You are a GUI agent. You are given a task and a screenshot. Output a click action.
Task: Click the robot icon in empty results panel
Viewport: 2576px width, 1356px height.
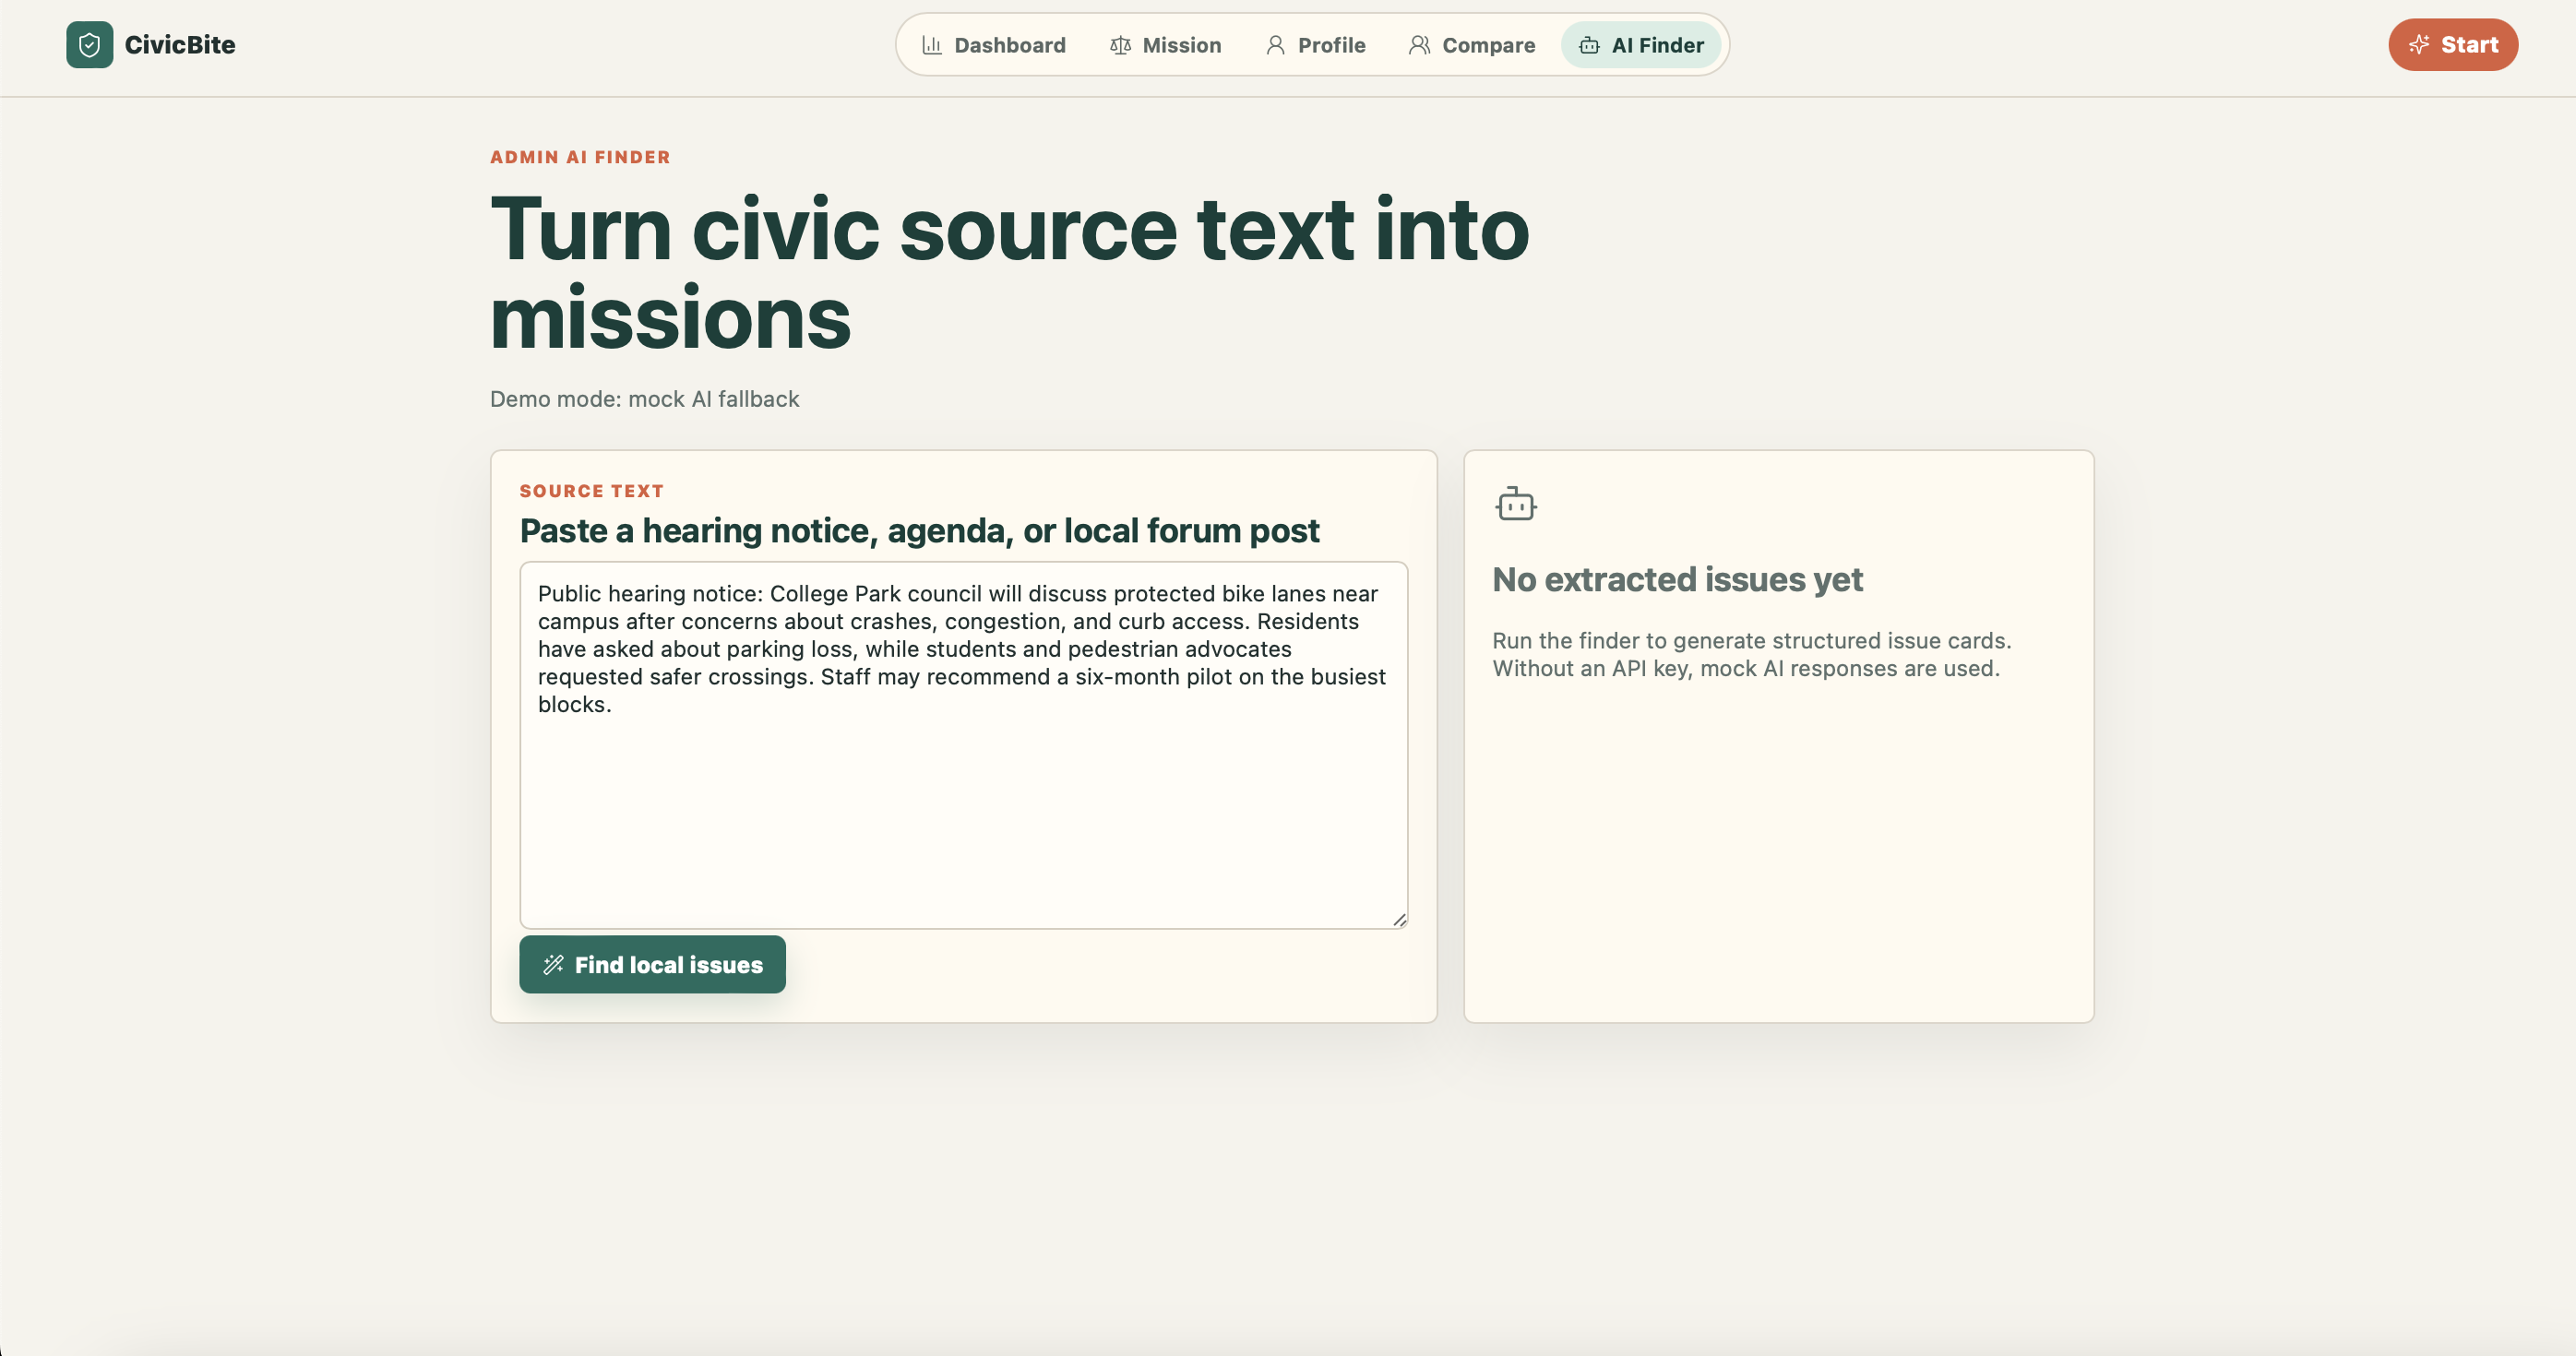pyautogui.click(x=1516, y=504)
